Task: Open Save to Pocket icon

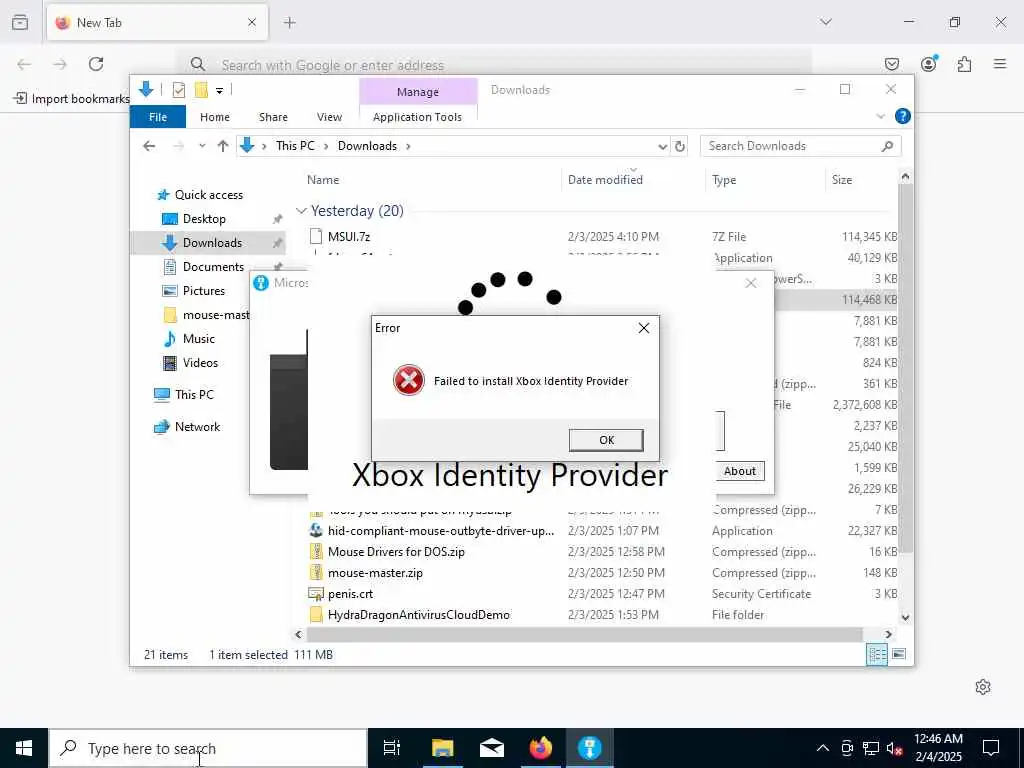Action: point(892,64)
